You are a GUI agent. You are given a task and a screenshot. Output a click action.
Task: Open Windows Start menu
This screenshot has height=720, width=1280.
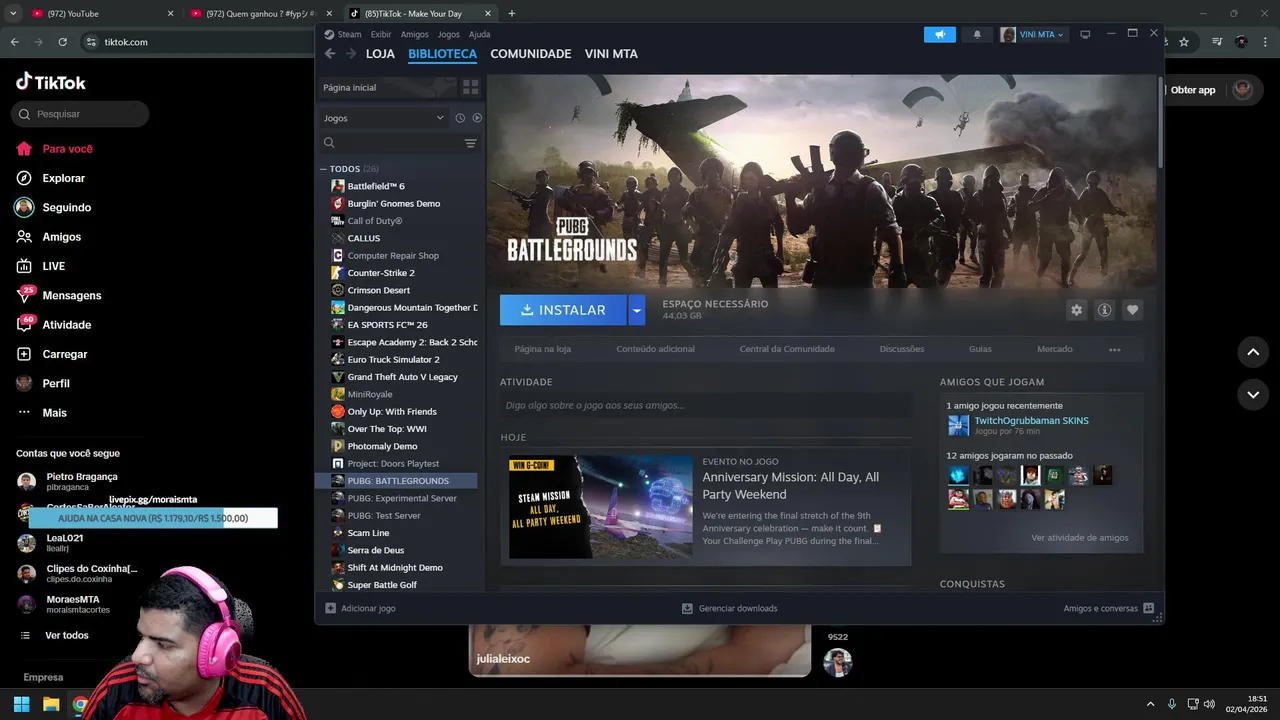[x=21, y=704]
